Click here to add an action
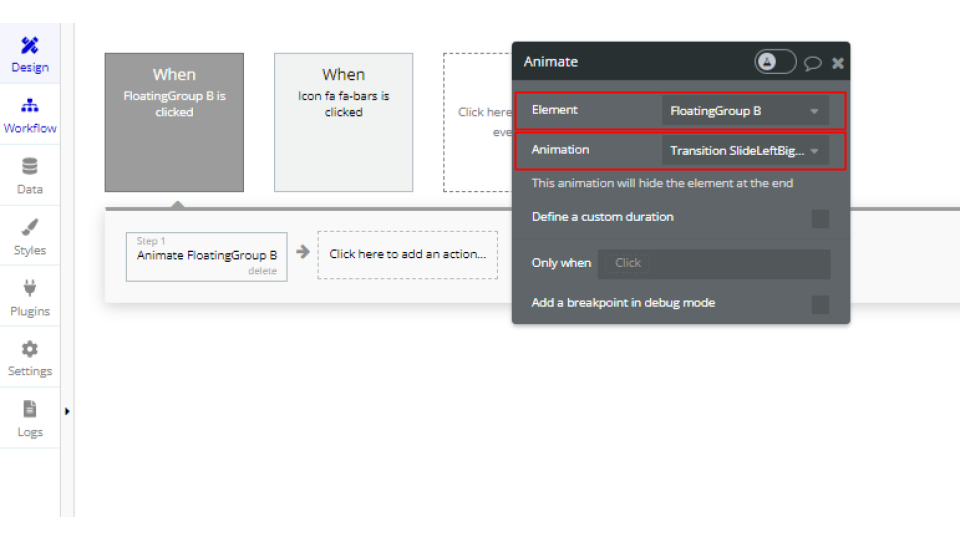960x540 pixels. point(408,255)
